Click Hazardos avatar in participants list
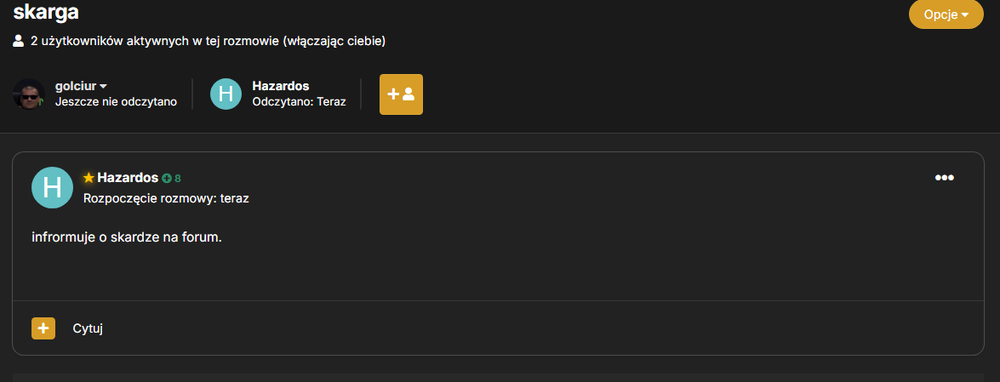The width and height of the screenshot is (1000, 382). point(226,94)
